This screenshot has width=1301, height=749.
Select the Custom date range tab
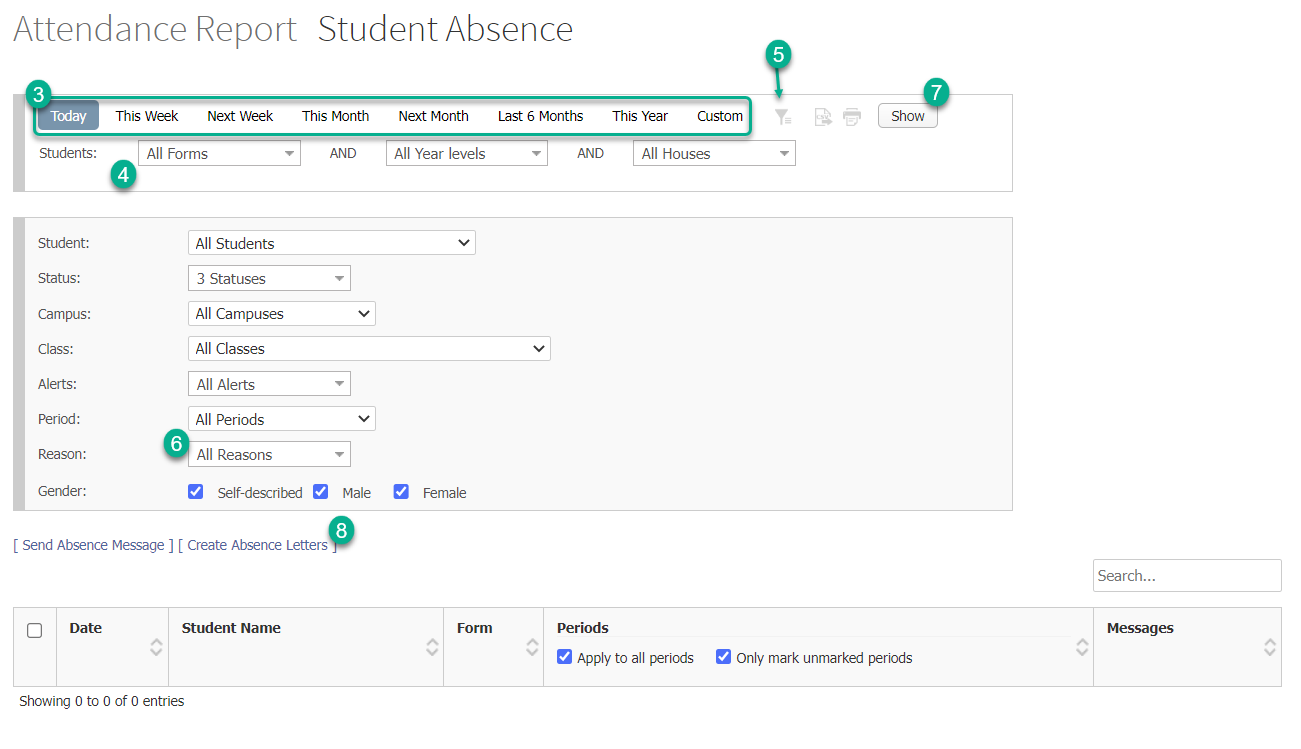(719, 116)
